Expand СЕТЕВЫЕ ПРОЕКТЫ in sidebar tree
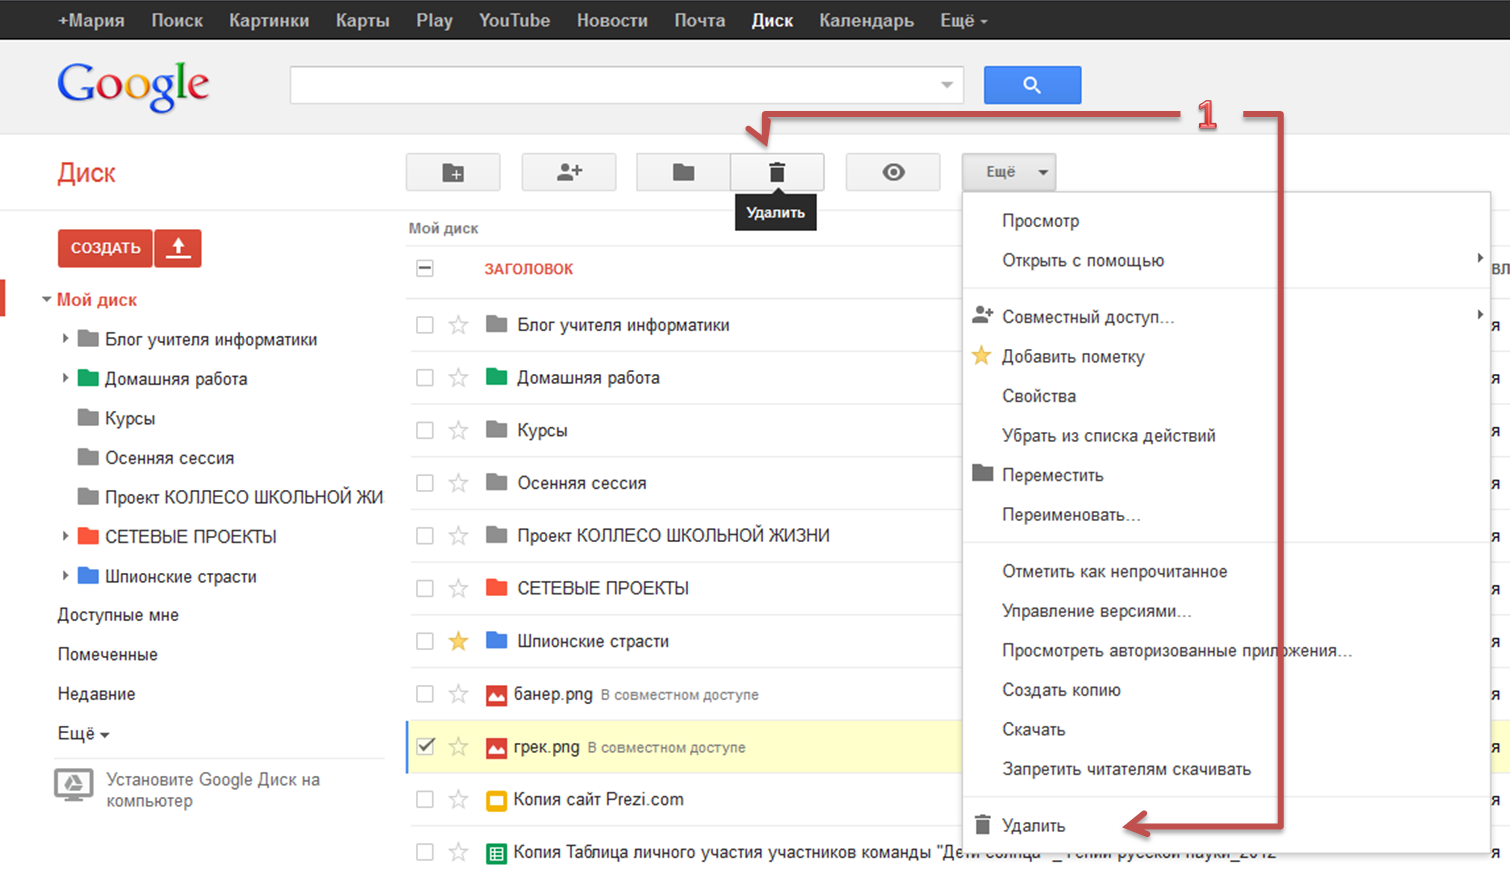This screenshot has width=1510, height=874. coord(65,536)
